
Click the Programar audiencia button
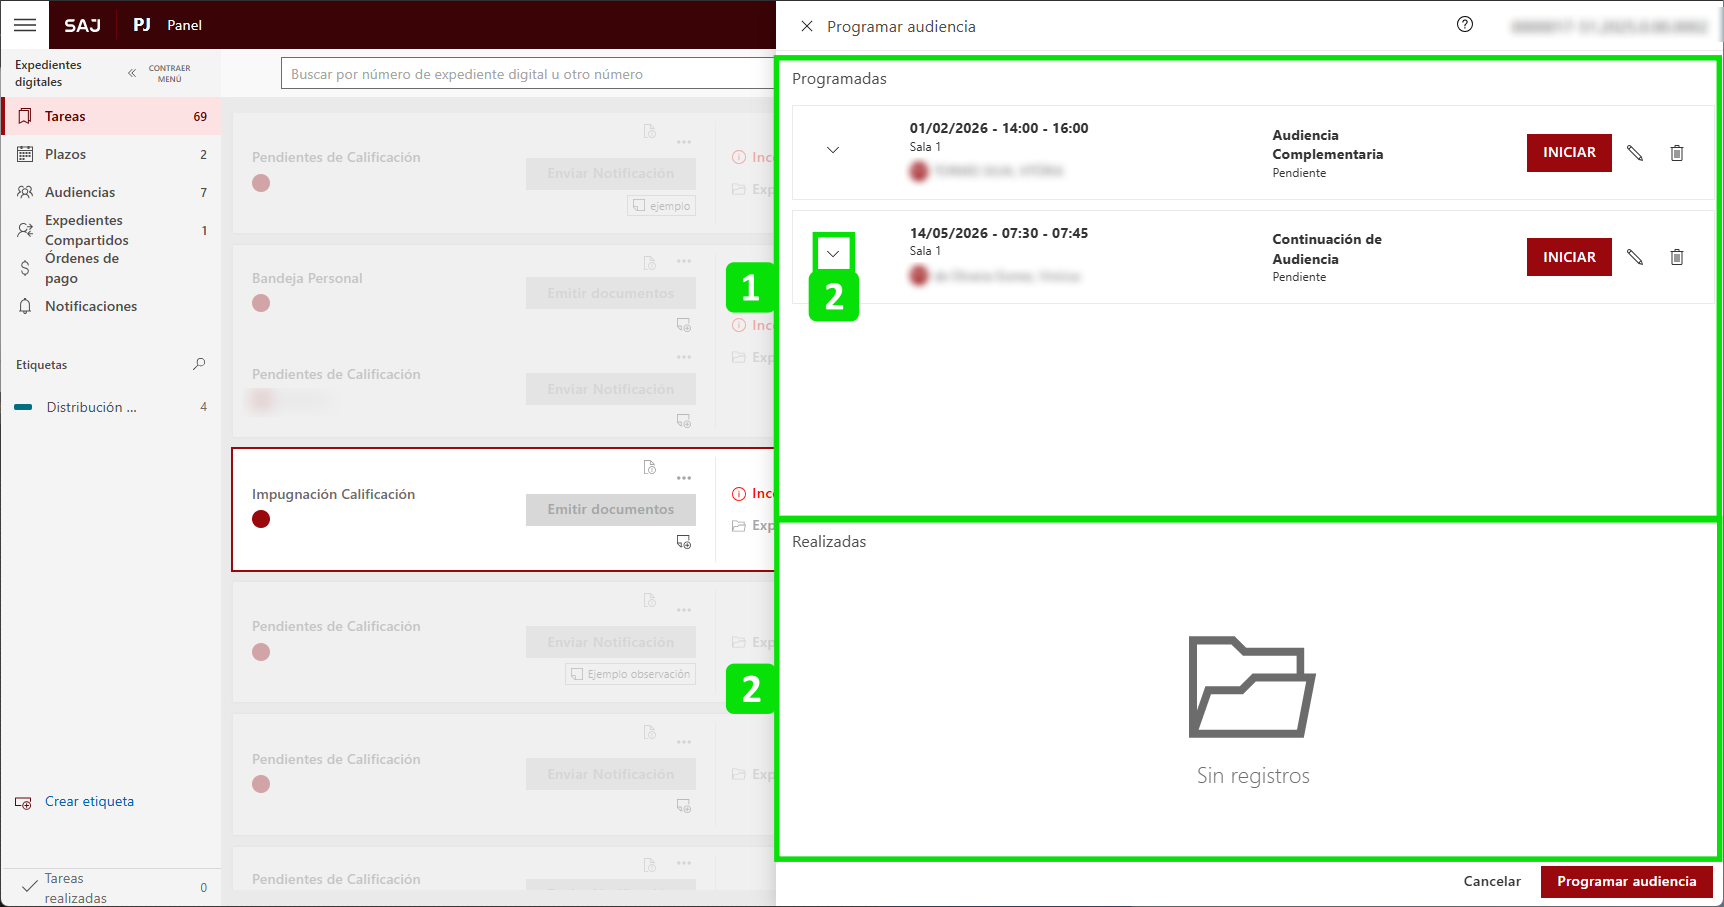1626,881
